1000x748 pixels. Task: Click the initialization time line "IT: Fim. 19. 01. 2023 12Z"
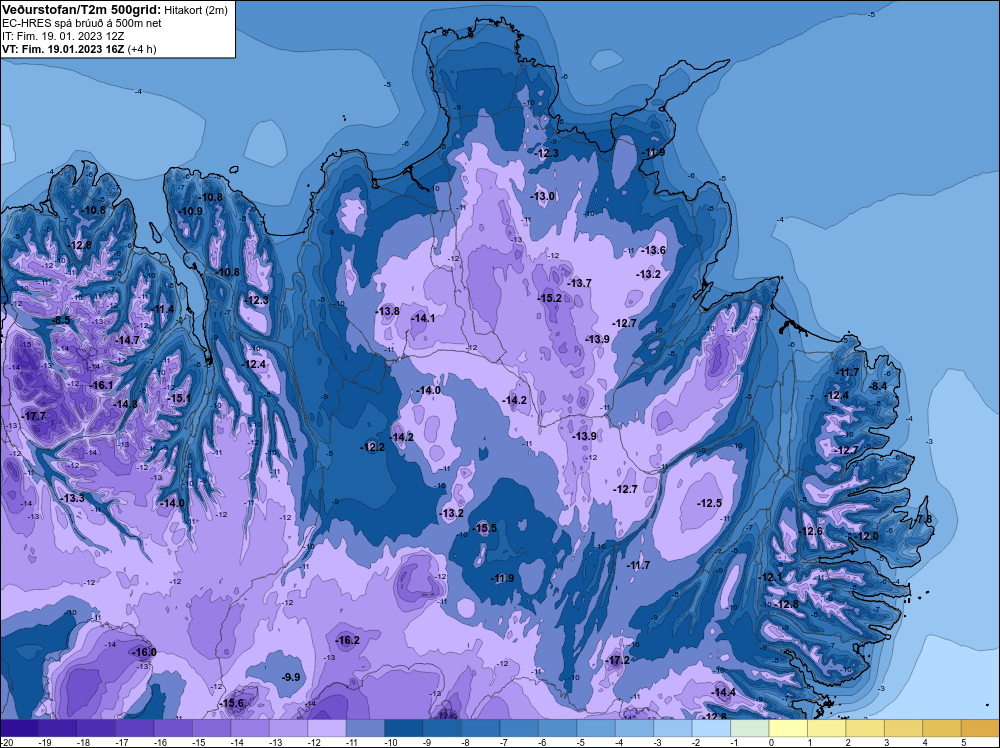tap(61, 36)
